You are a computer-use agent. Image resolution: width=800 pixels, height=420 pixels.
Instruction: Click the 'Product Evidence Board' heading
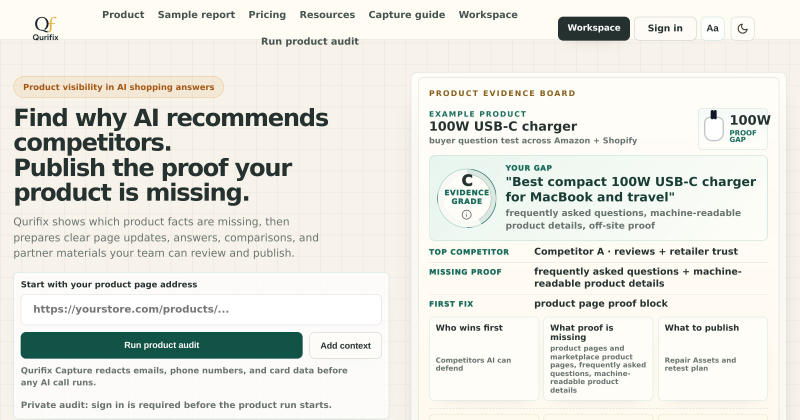pos(502,93)
